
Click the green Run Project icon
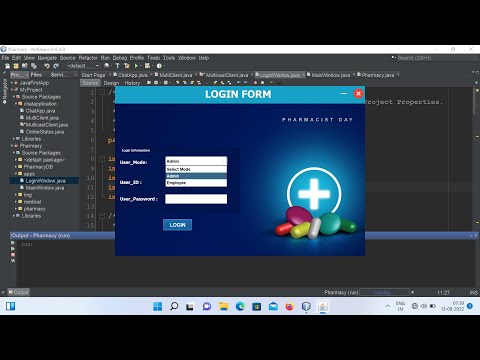(x=136, y=66)
